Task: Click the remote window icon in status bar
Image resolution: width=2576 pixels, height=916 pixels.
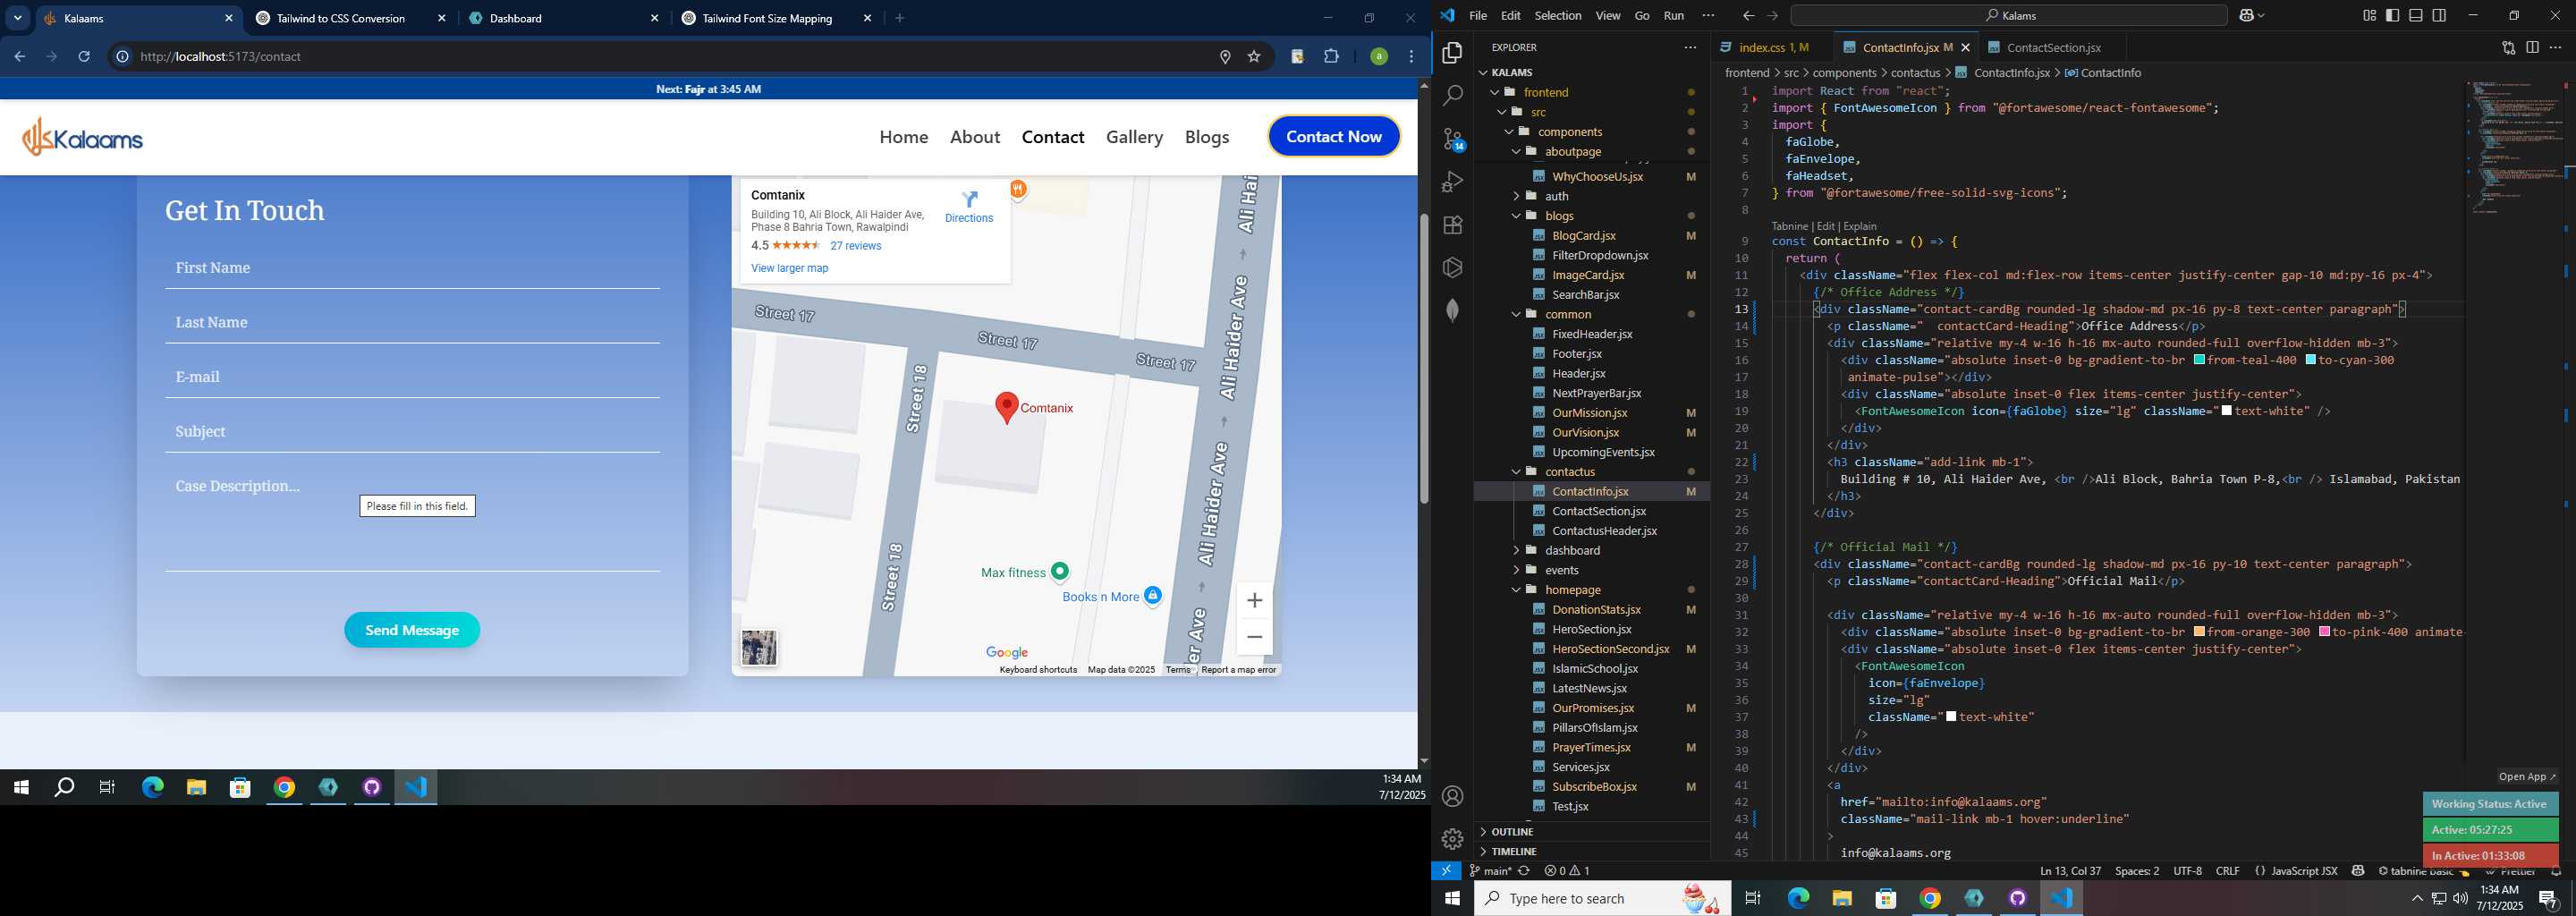Action: (x=1446, y=871)
